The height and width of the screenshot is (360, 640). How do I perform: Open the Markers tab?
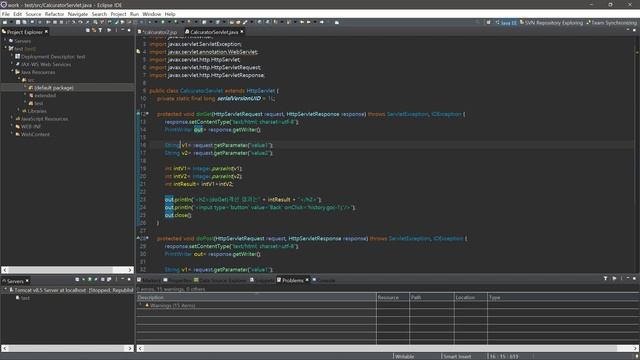[x=149, y=280]
